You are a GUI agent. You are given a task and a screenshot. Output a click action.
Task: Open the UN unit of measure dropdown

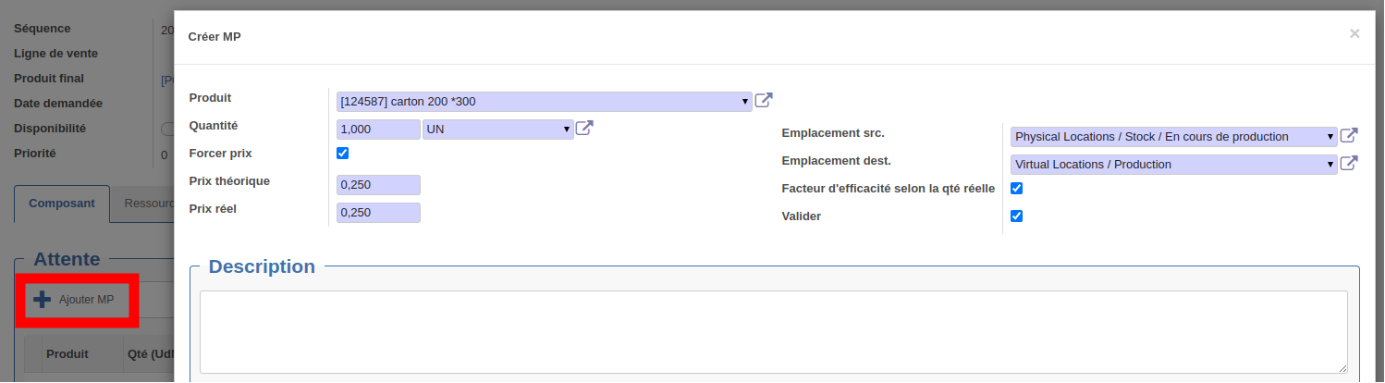[498, 129]
